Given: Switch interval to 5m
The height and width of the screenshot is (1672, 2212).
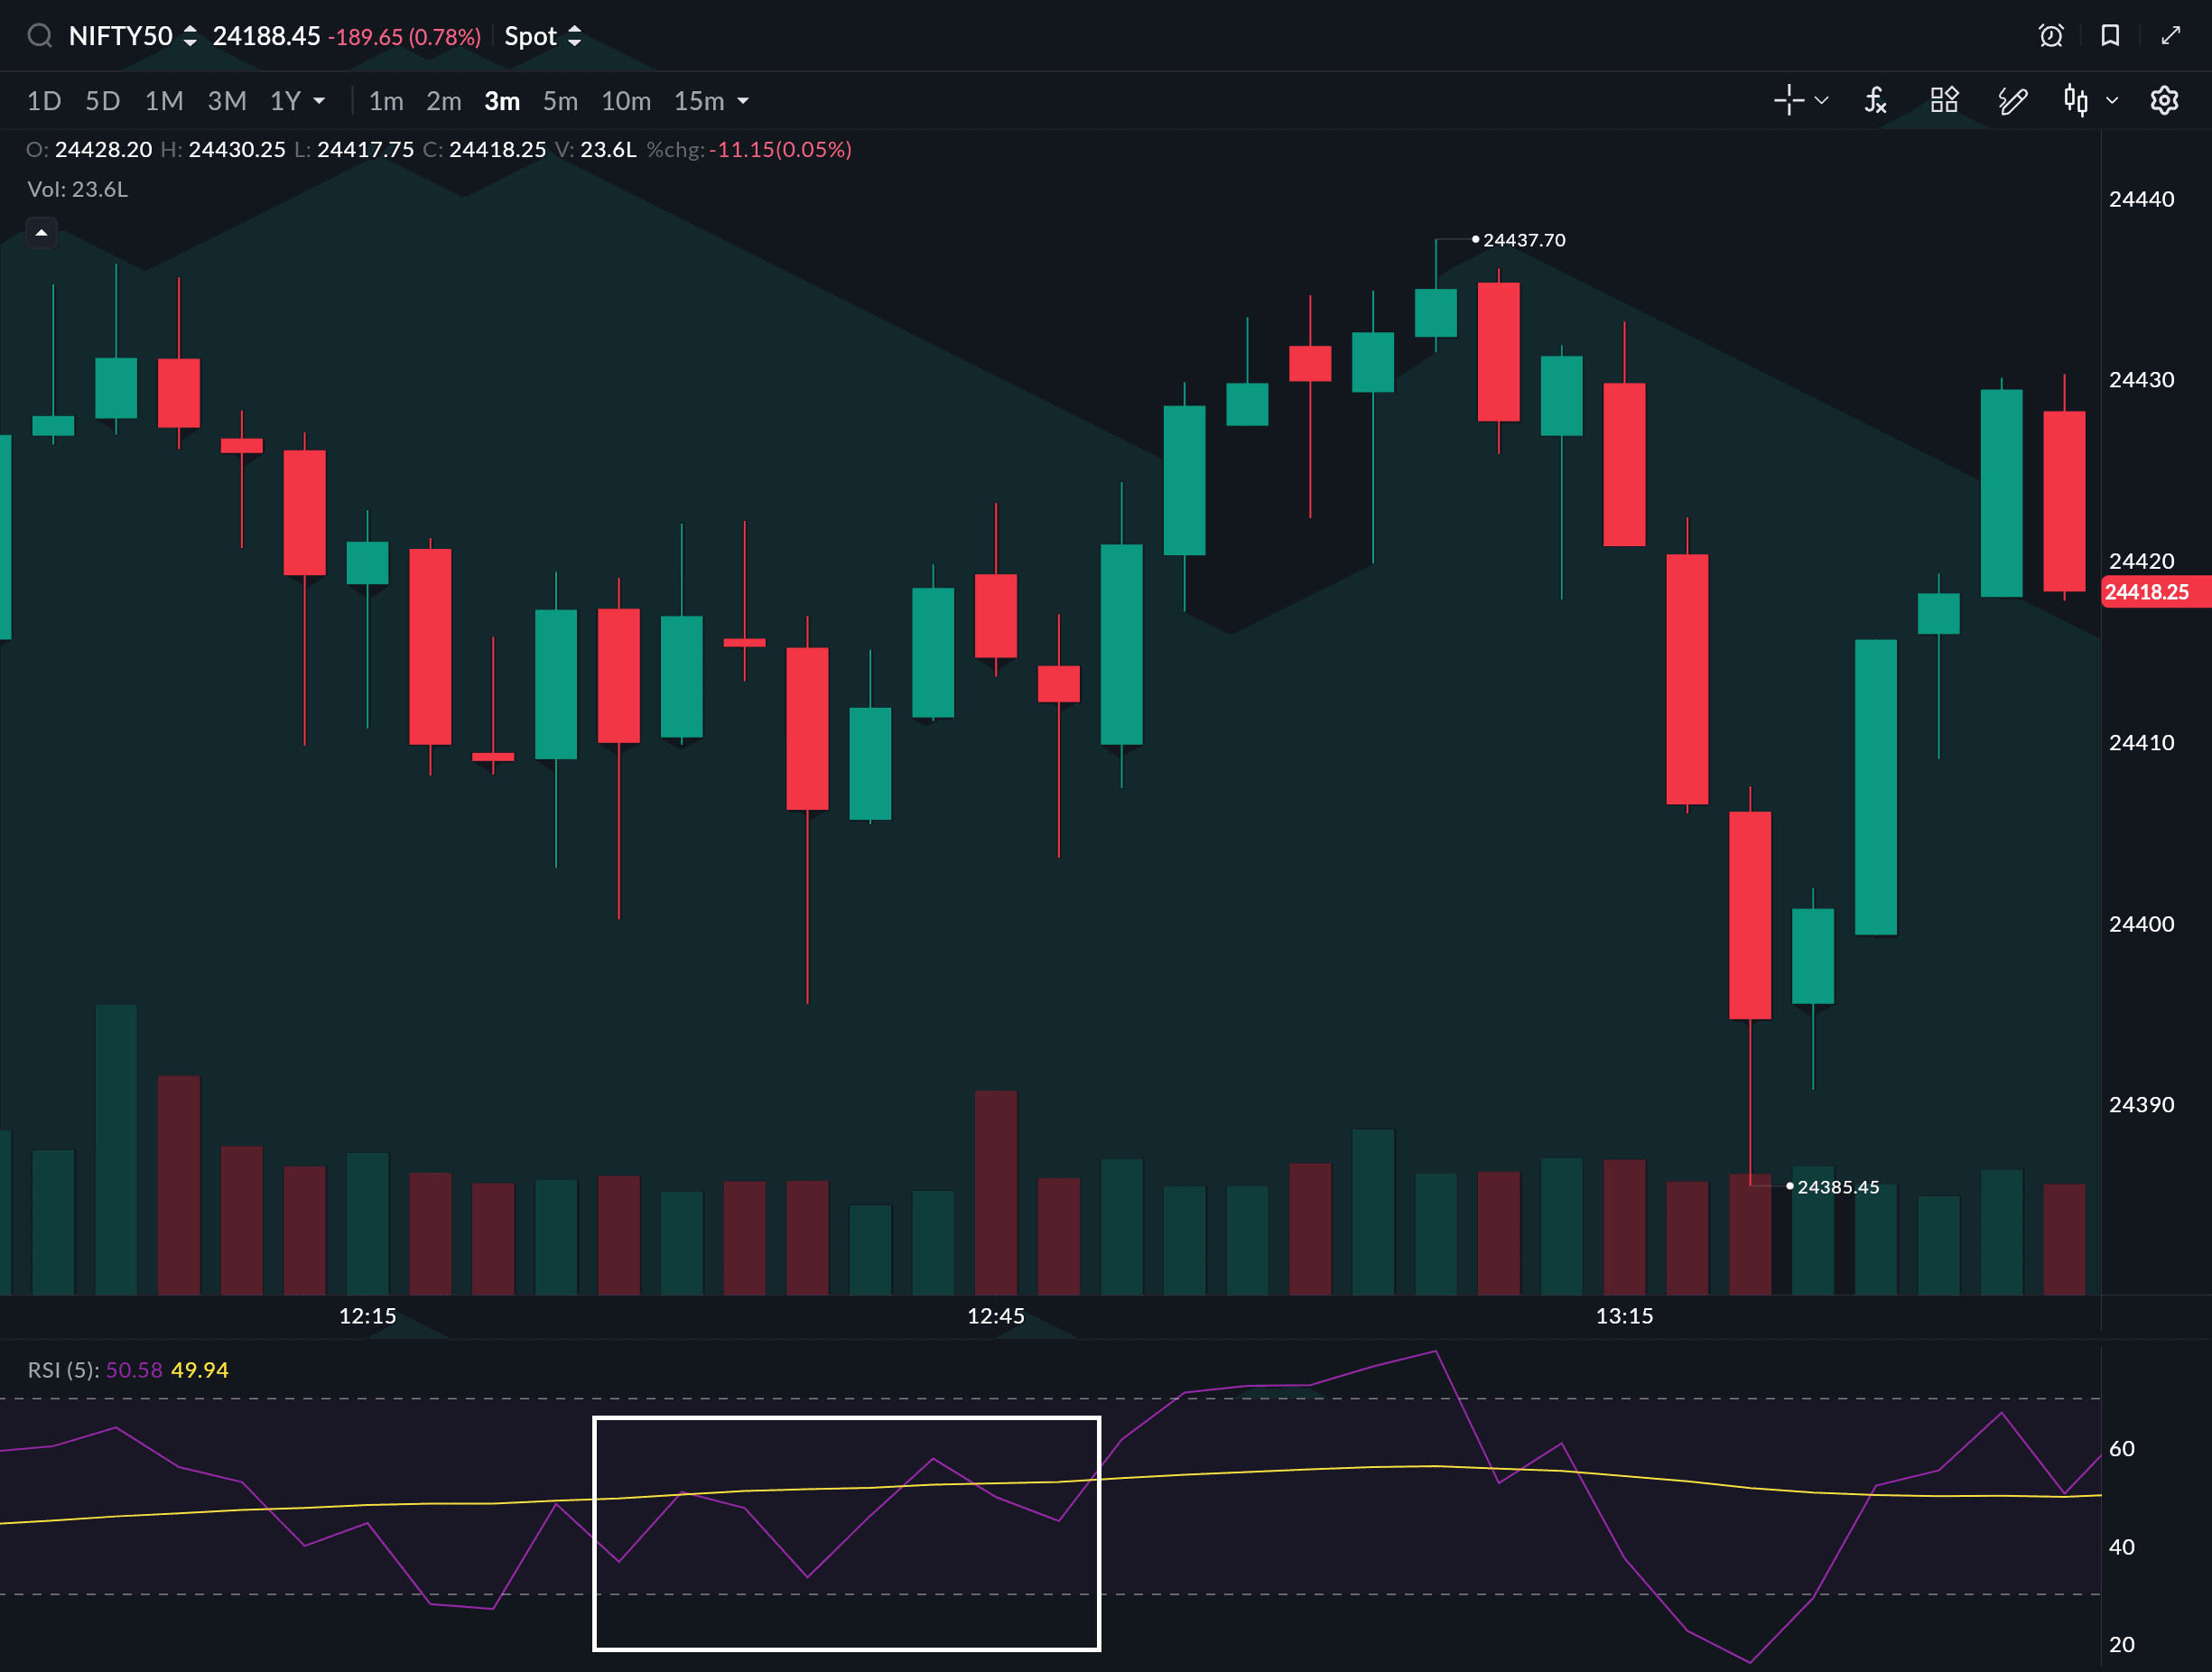Looking at the screenshot, I should (560, 101).
